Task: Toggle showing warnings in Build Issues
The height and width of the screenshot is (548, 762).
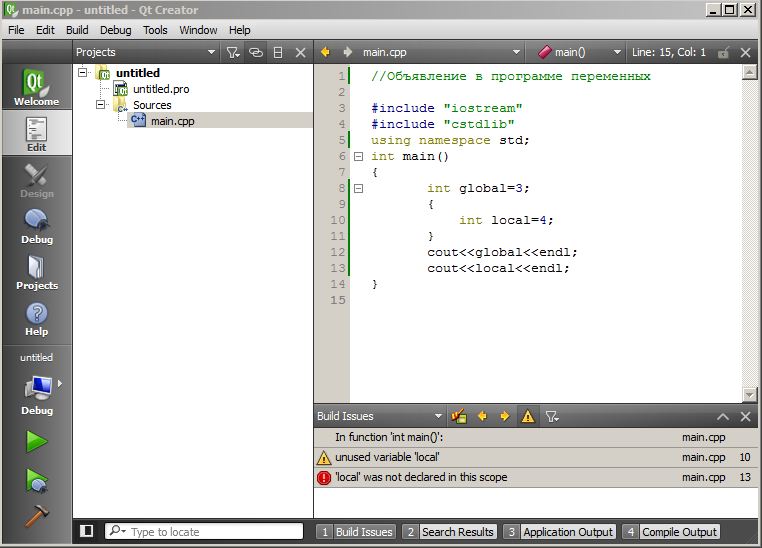Action: pyautogui.click(x=528, y=416)
